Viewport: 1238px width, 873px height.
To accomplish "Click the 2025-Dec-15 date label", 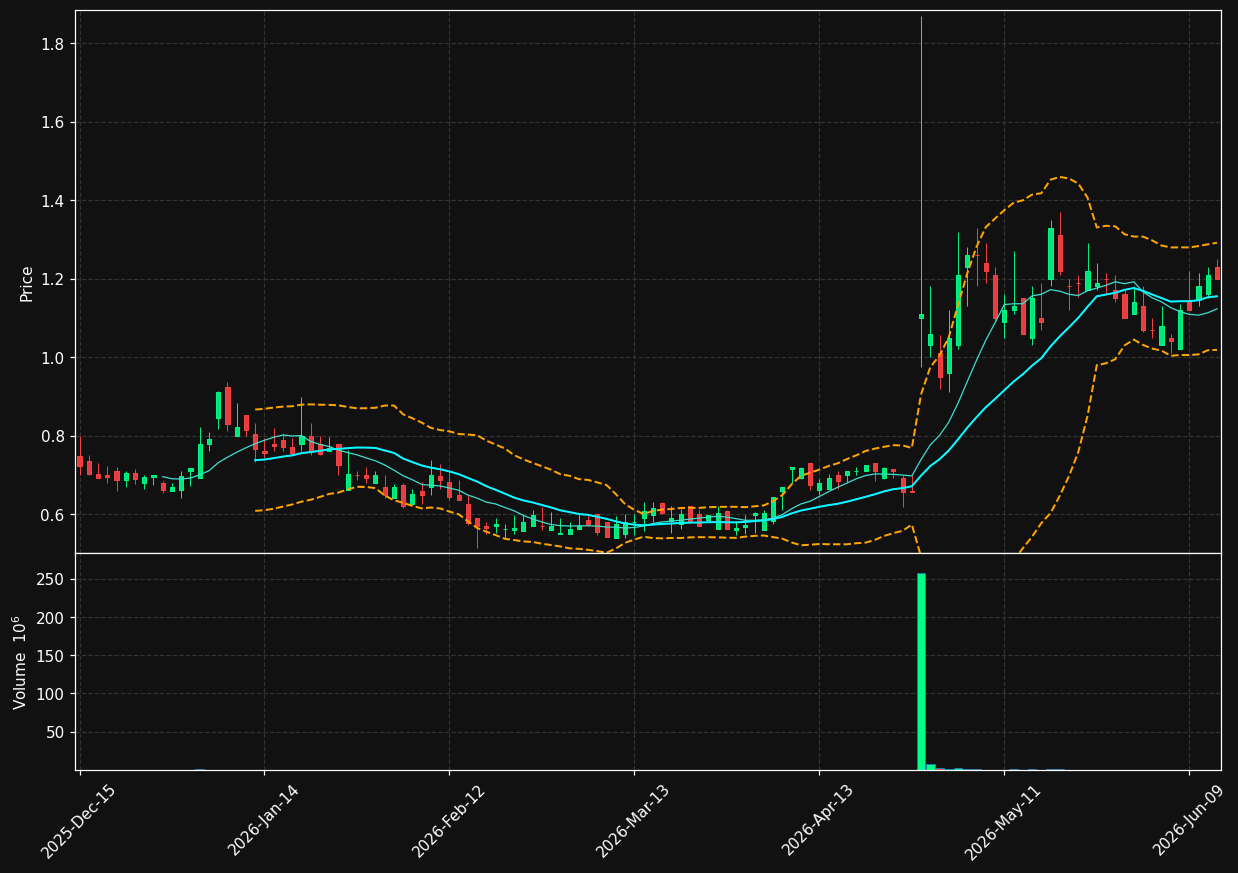I will point(78,822).
